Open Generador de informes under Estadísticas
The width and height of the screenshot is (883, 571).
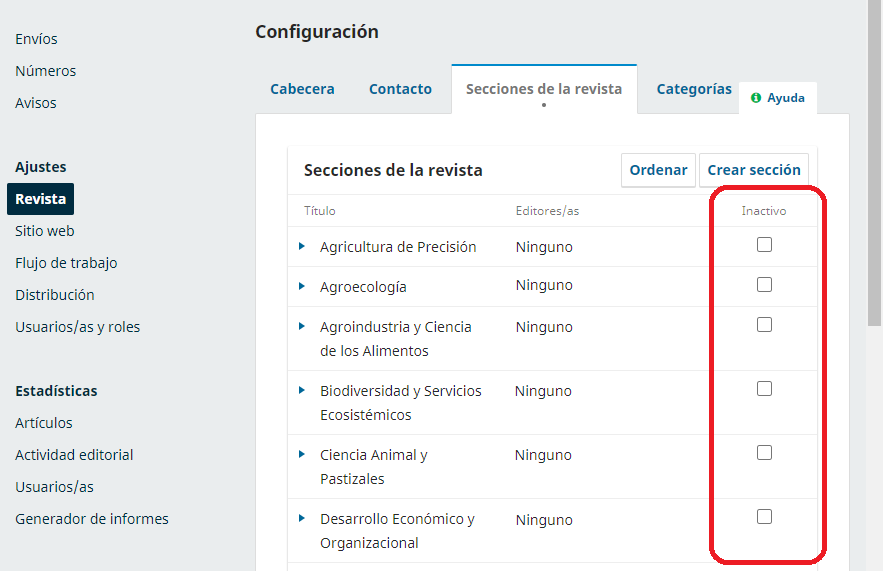point(91,519)
